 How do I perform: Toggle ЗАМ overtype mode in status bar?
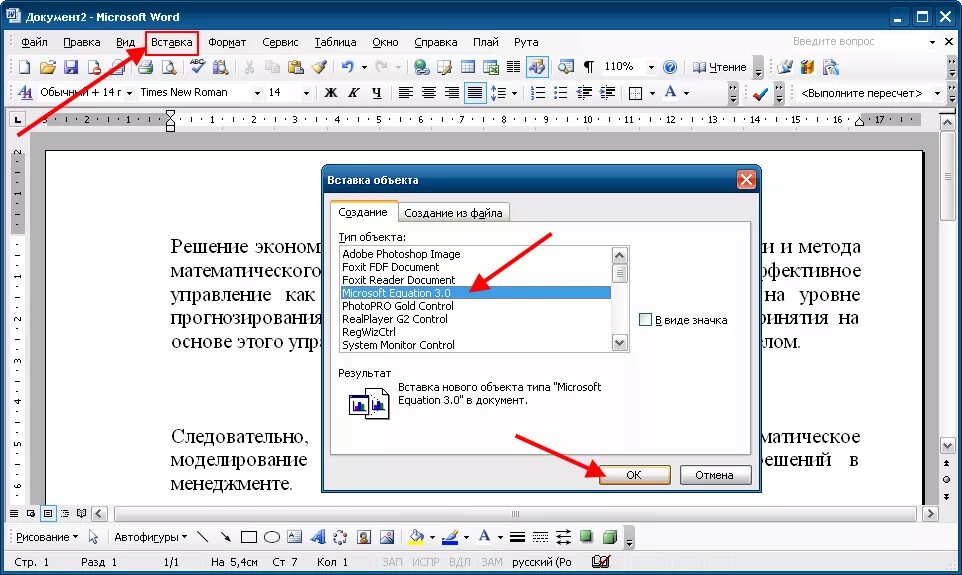click(x=491, y=561)
